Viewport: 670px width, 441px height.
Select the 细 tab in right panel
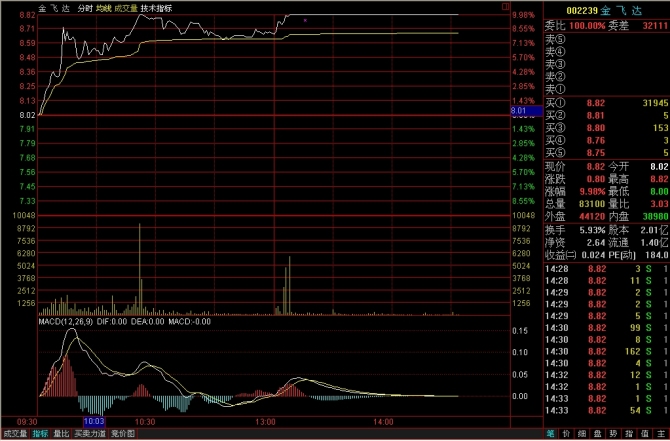583,434
